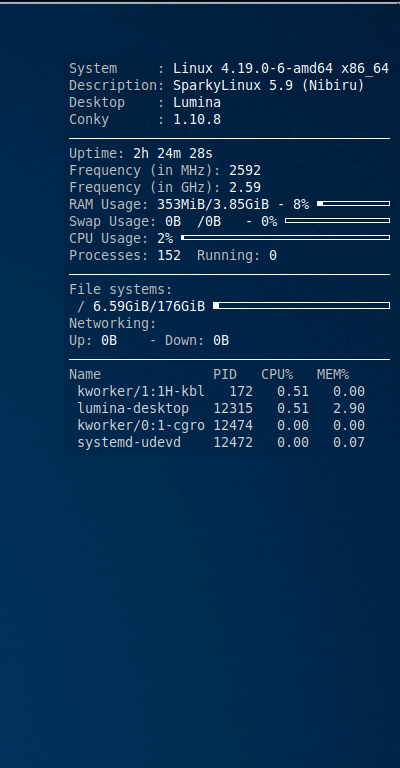Click the 'Running: 0' entry
The width and height of the screenshot is (400, 768).
pyautogui.click(x=237, y=256)
